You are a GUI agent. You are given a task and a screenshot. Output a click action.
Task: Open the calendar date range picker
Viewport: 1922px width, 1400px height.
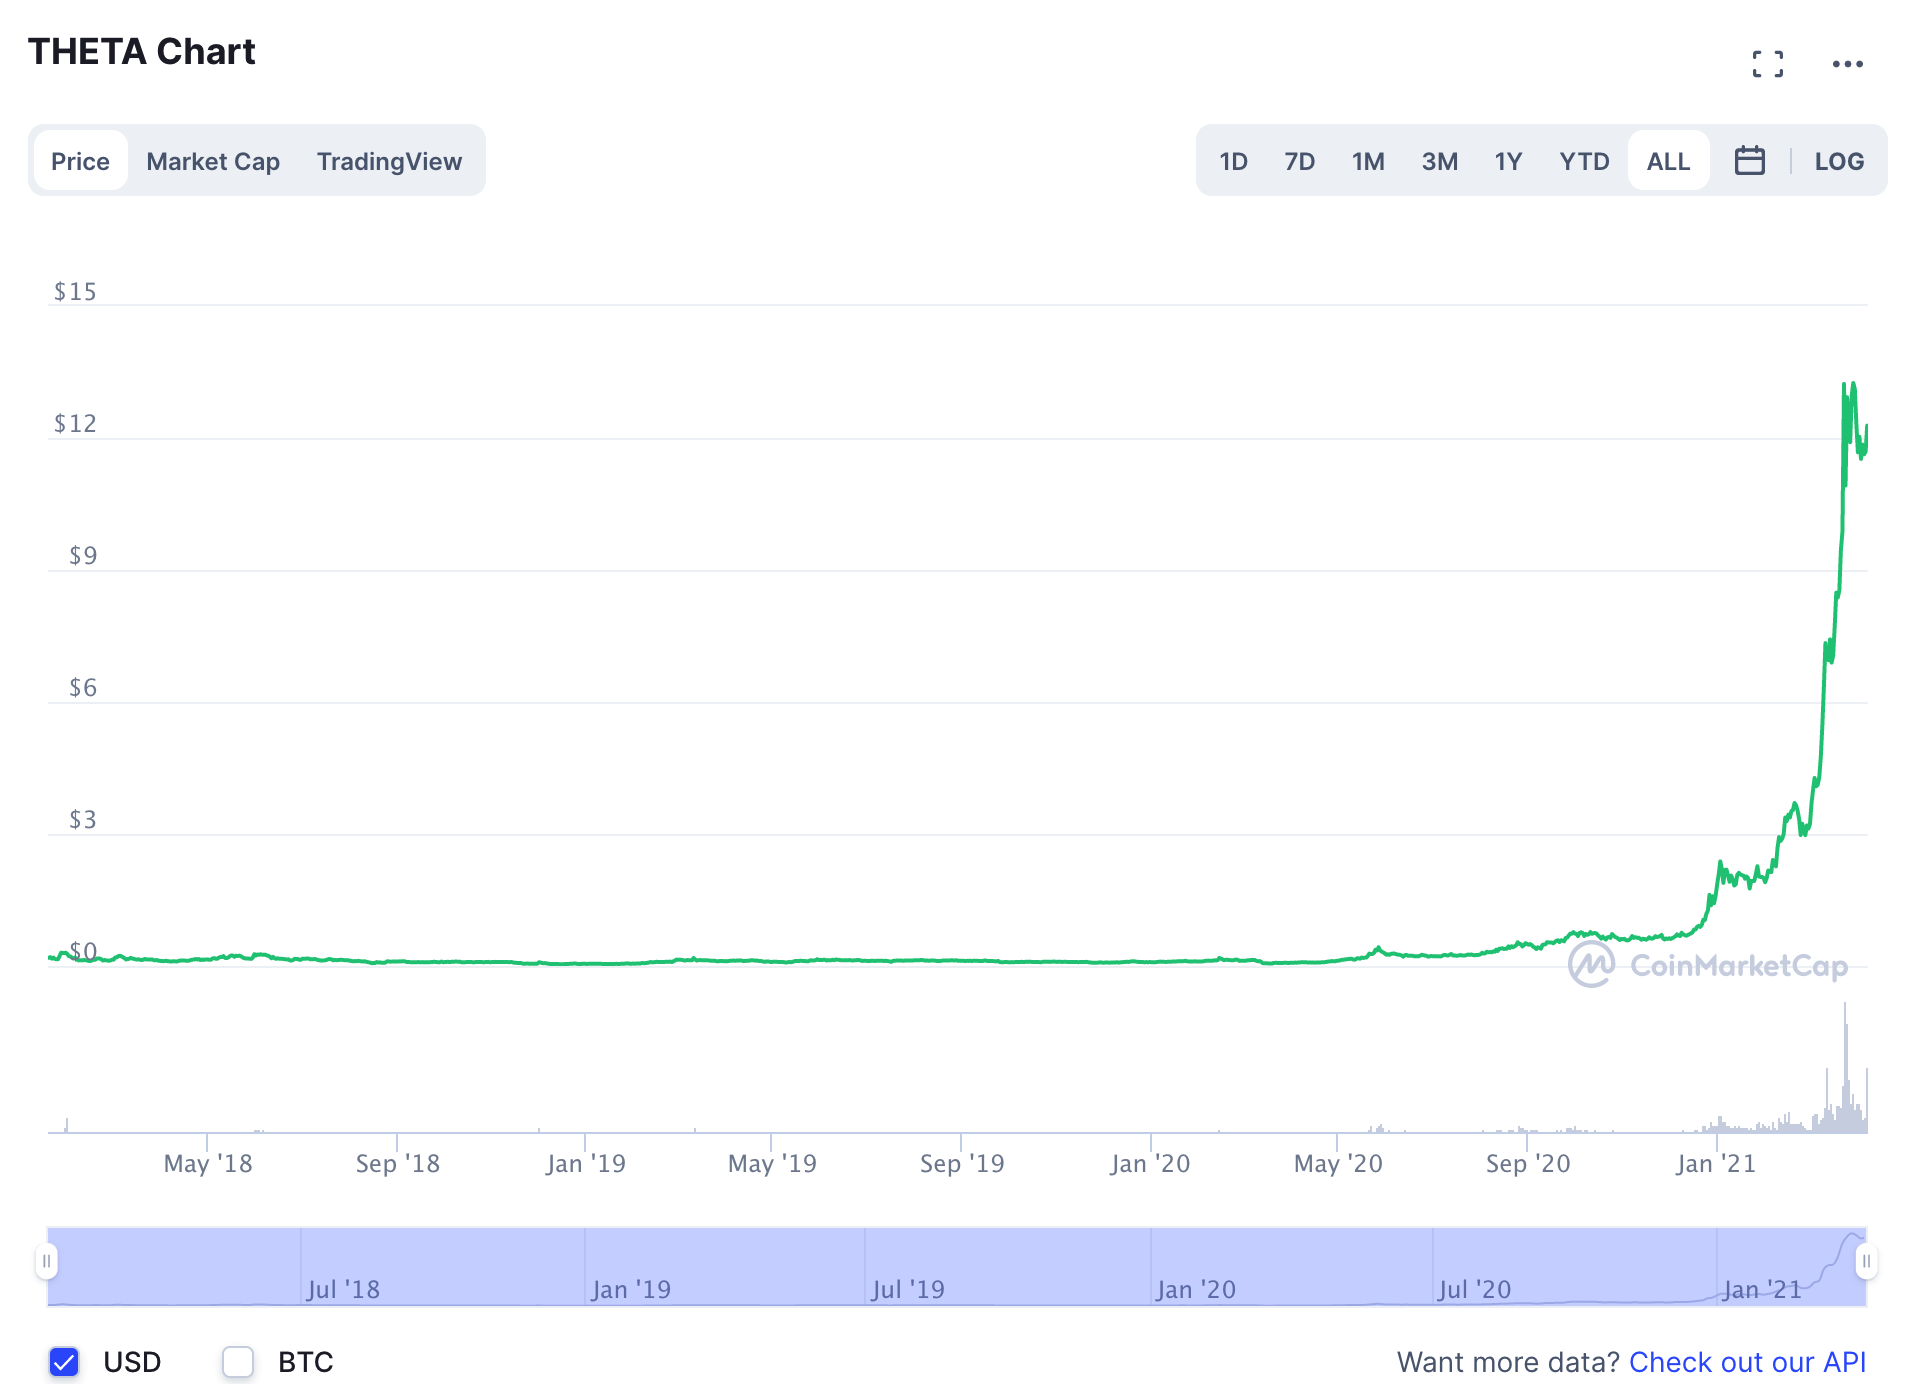[1749, 160]
